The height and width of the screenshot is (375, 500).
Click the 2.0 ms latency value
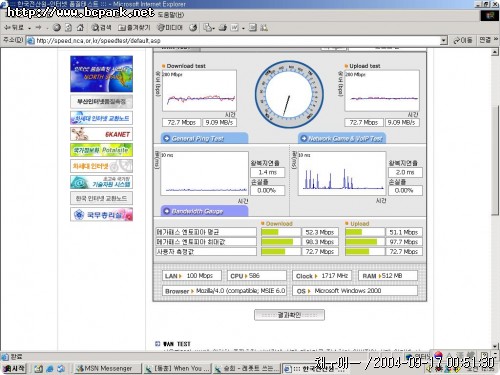click(x=405, y=172)
